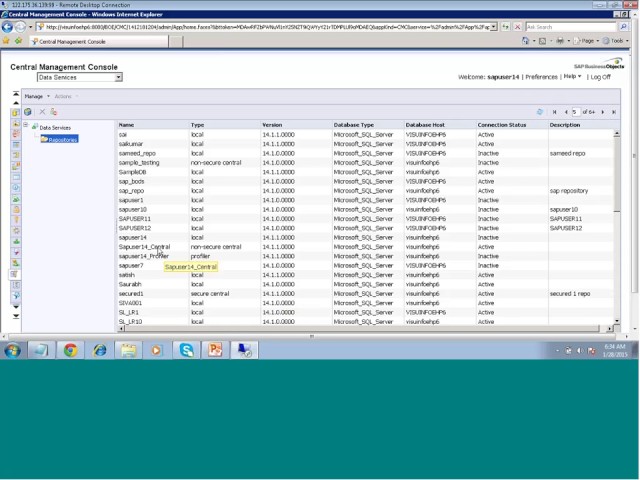Go to next page of repository list
The height and width of the screenshot is (480, 640).
[x=602, y=112]
